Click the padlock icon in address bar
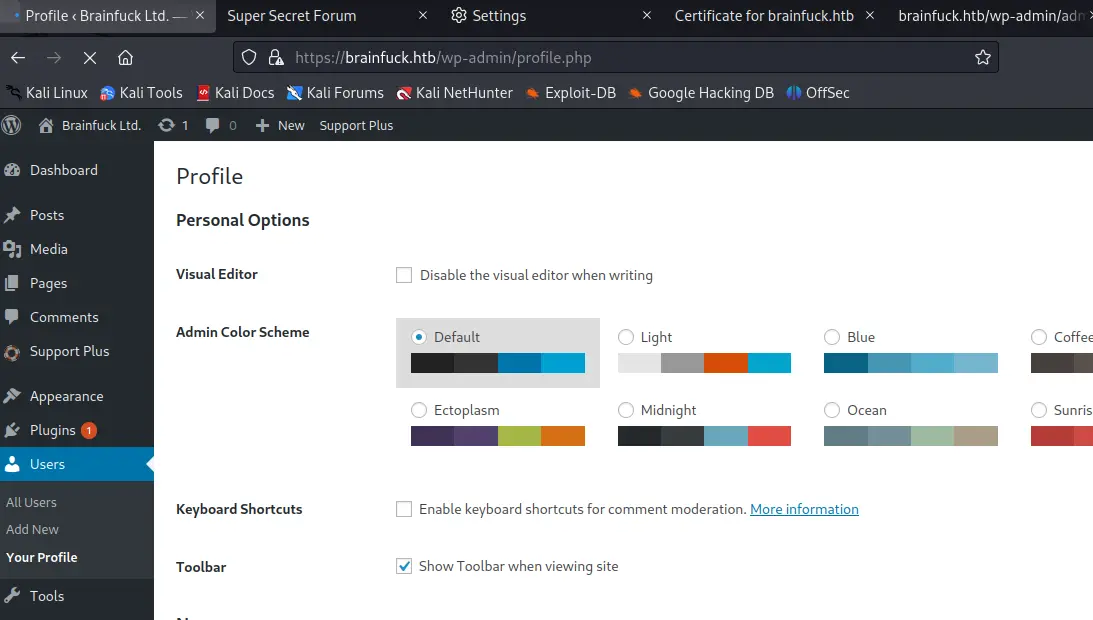The image size is (1093, 620). [277, 58]
